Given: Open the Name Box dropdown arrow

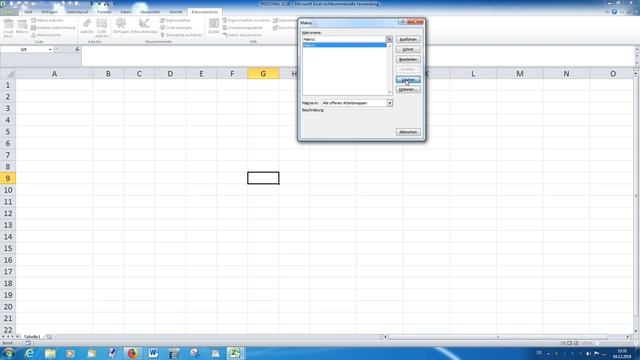Looking at the screenshot, I should pyautogui.click(x=50, y=49).
